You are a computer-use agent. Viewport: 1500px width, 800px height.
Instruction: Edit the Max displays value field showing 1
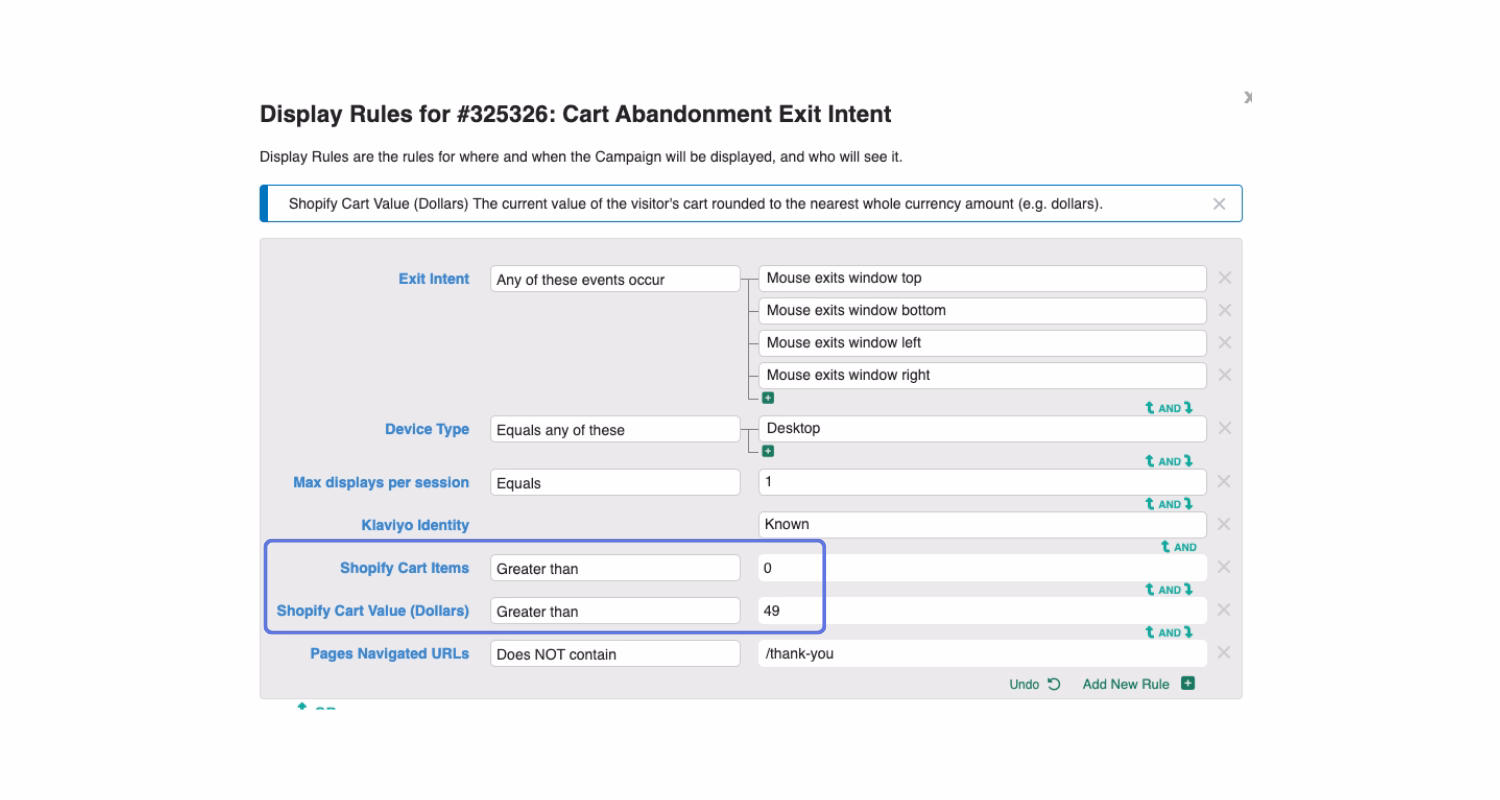(982, 481)
